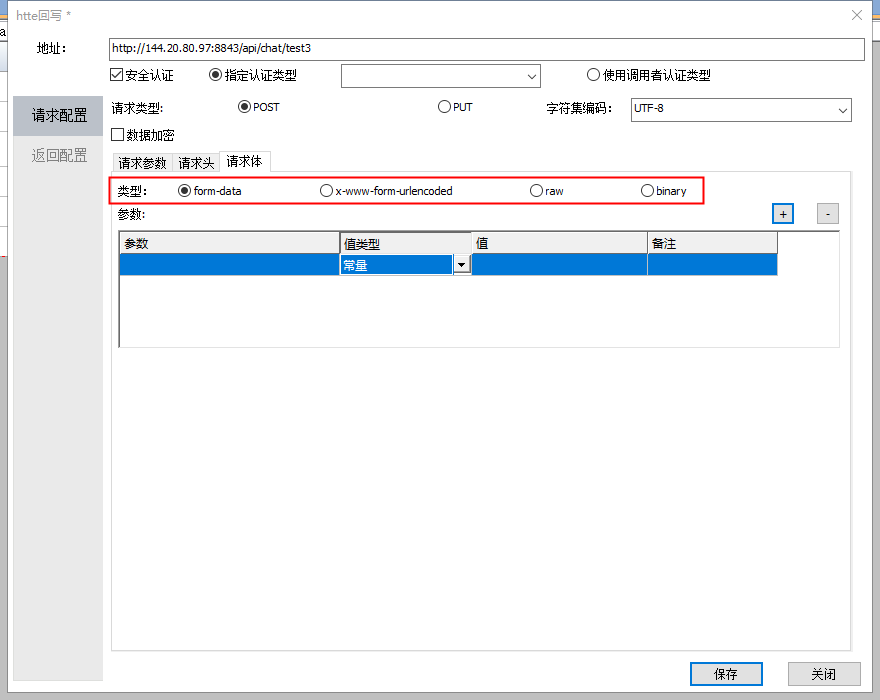This screenshot has width=880, height=700.
Task: Open the 返回配置 side section
Action: click(59, 155)
